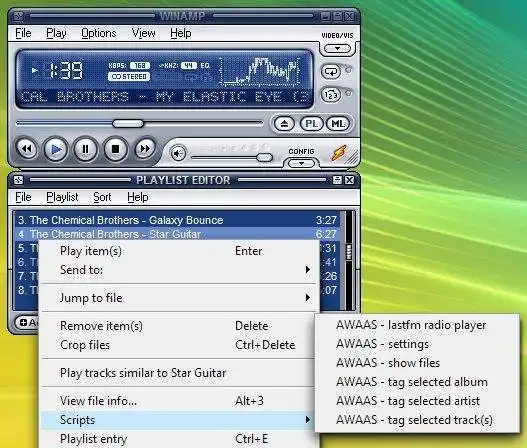This screenshot has width=527, height=448.
Task: Click the spectrum visualizer display
Action: [x=260, y=71]
